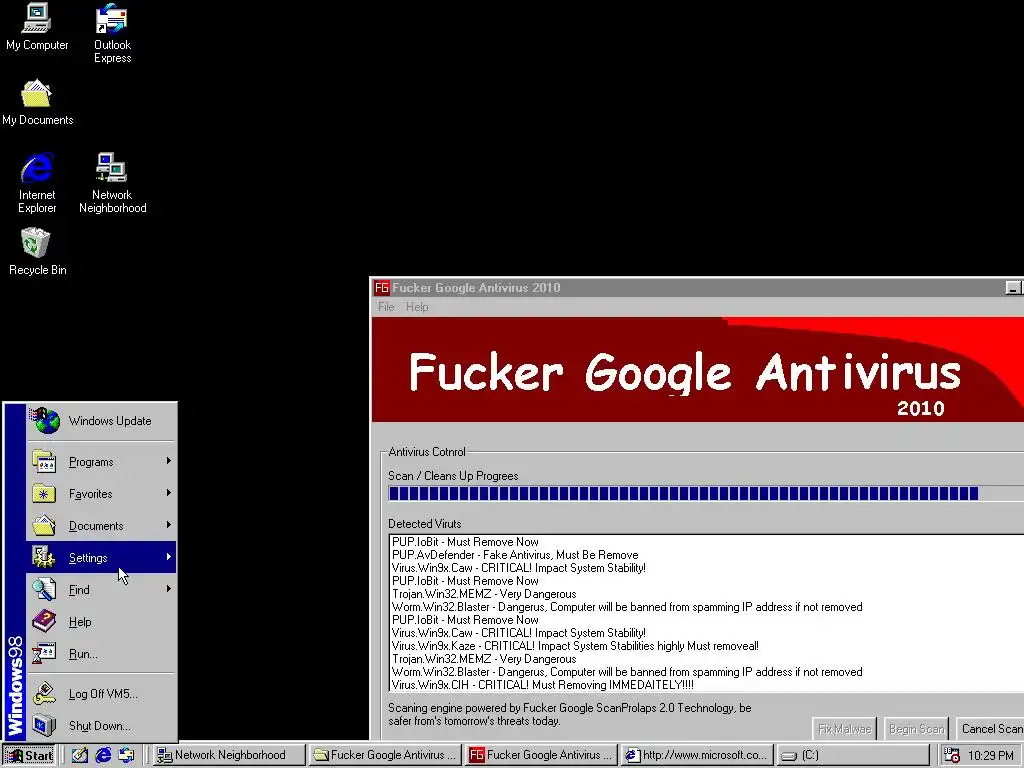This screenshot has height=768, width=1024.
Task: Open the My Computer desktop icon
Action: [37, 27]
